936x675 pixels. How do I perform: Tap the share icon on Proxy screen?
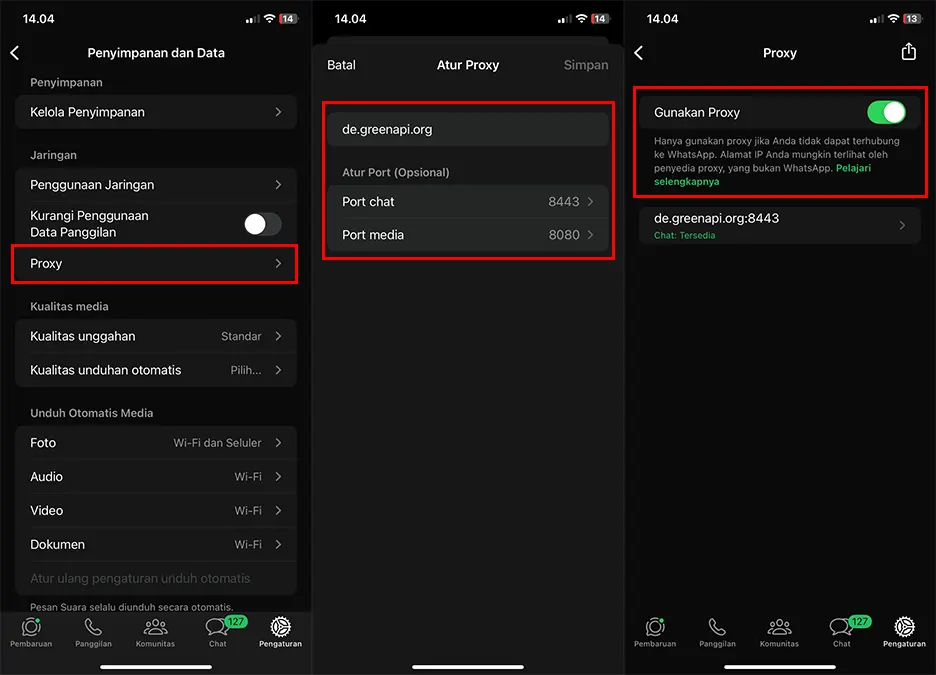(908, 52)
